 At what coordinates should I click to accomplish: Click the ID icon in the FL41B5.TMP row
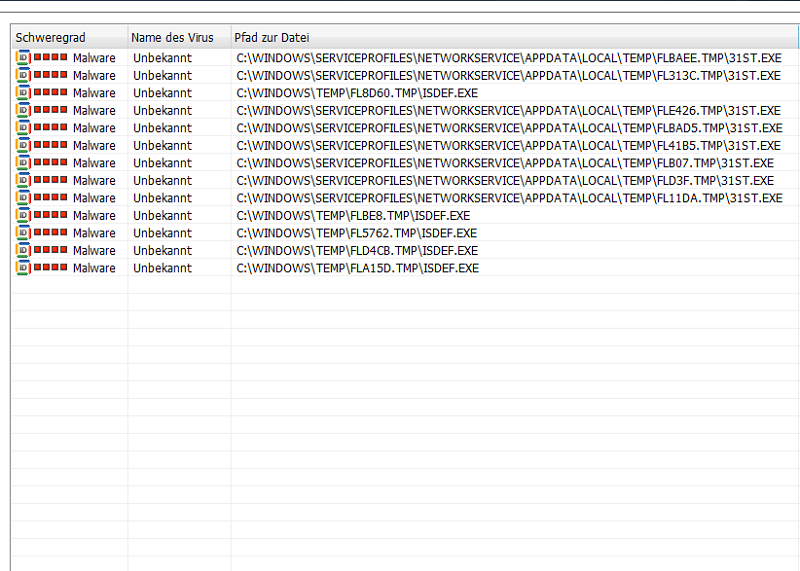click(x=23, y=145)
